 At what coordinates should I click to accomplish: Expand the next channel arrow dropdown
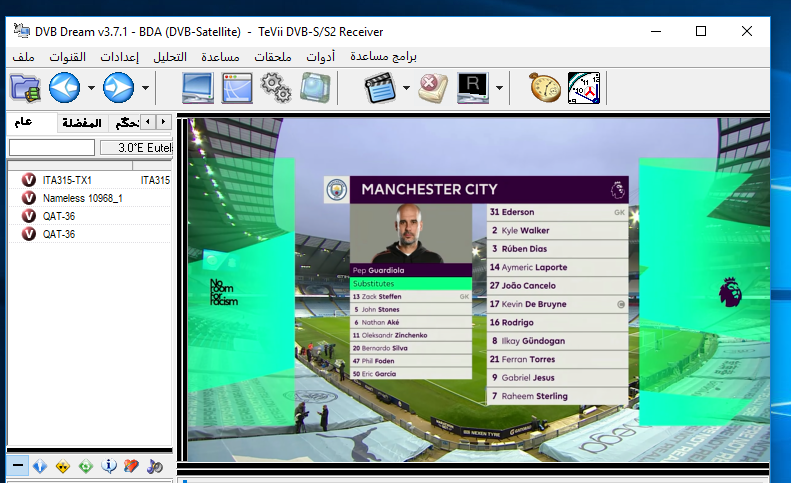click(x=145, y=88)
